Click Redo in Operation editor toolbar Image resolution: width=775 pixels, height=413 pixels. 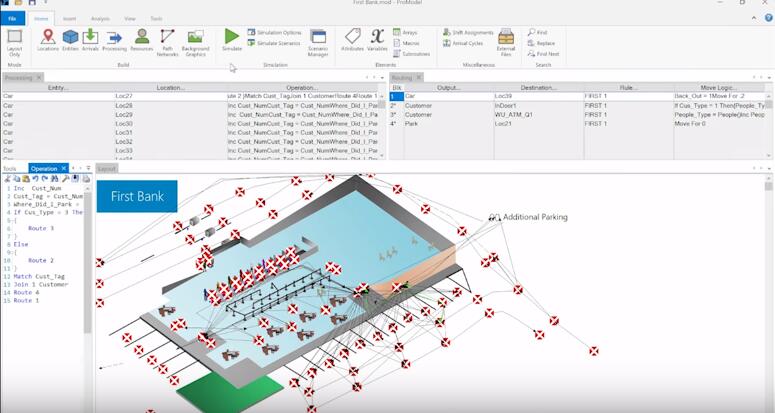(x=45, y=179)
